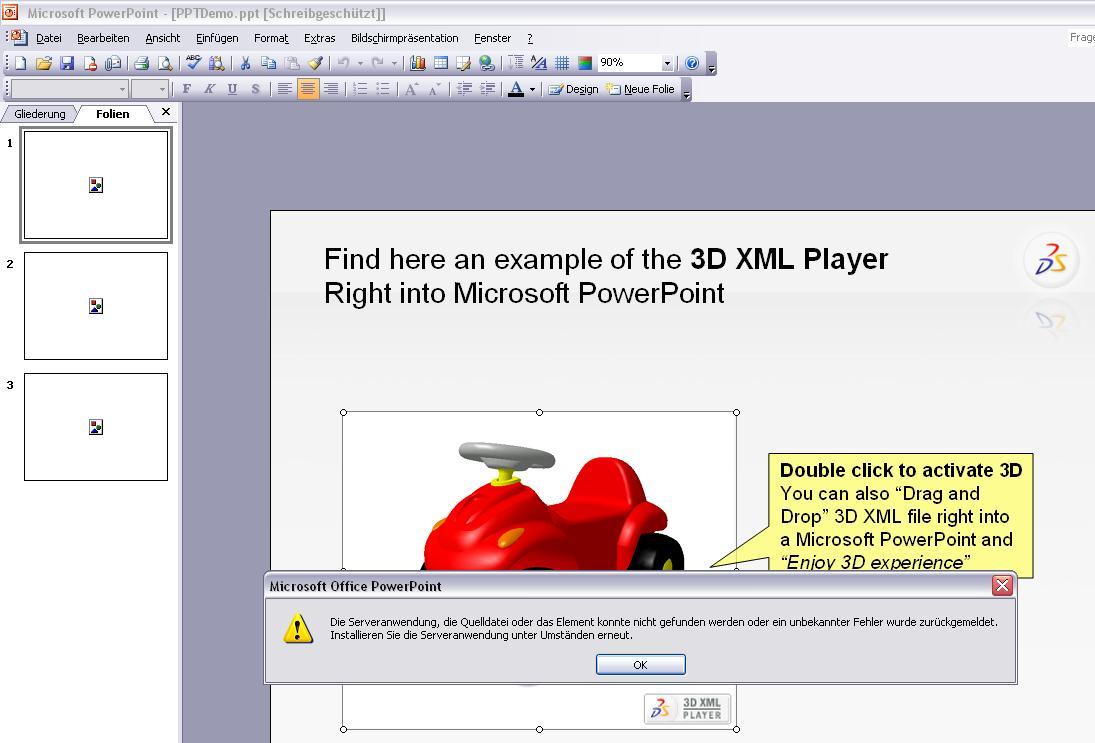Increase indent level icon
Viewport: 1095px width, 743px height.
tap(487, 89)
